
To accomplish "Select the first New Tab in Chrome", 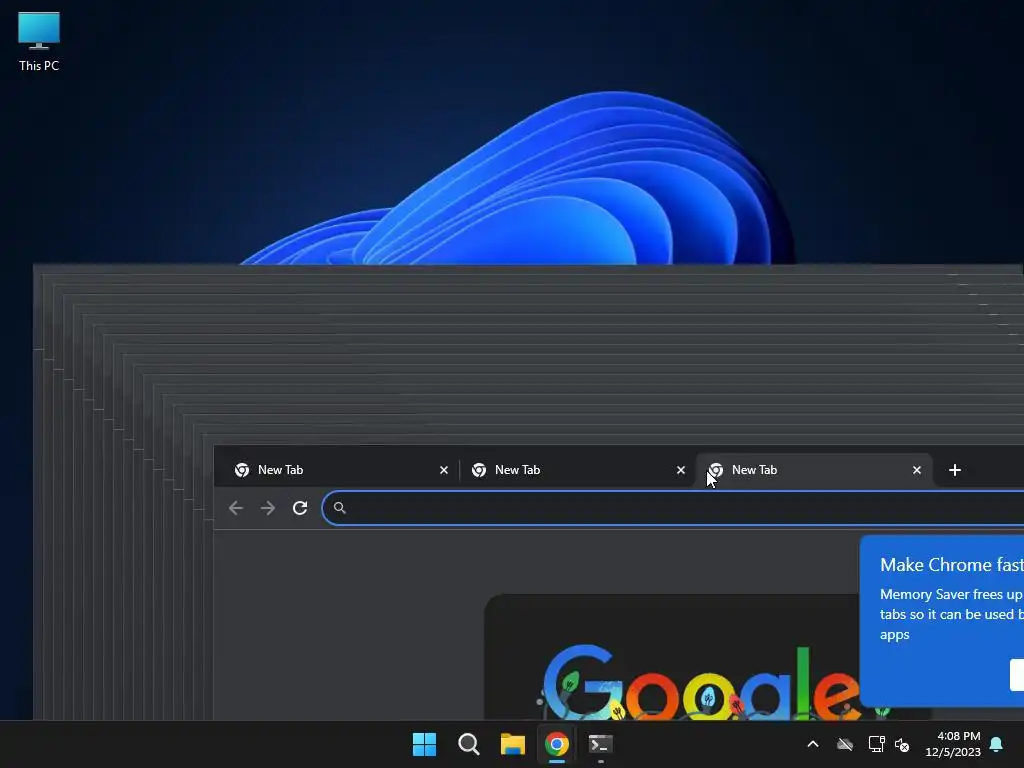I will click(x=339, y=470).
